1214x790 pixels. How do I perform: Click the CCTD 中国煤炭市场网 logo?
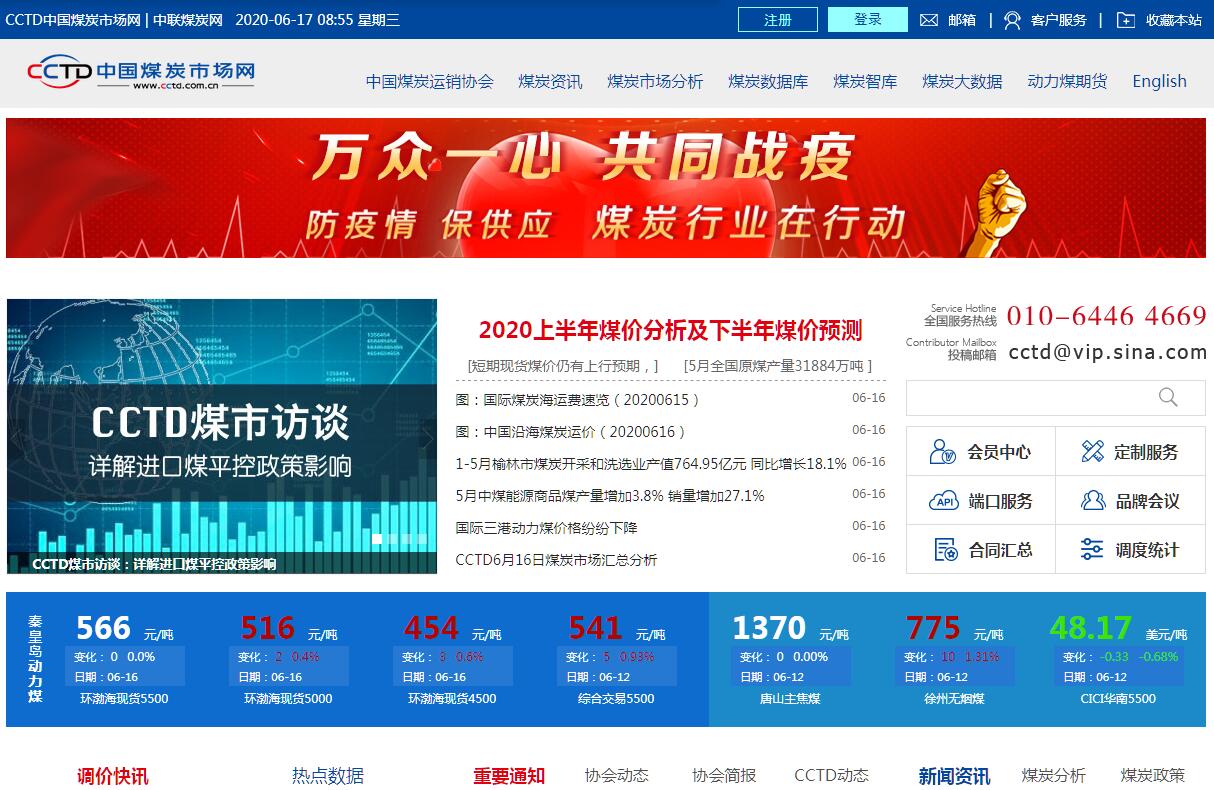pyautogui.click(x=141, y=72)
